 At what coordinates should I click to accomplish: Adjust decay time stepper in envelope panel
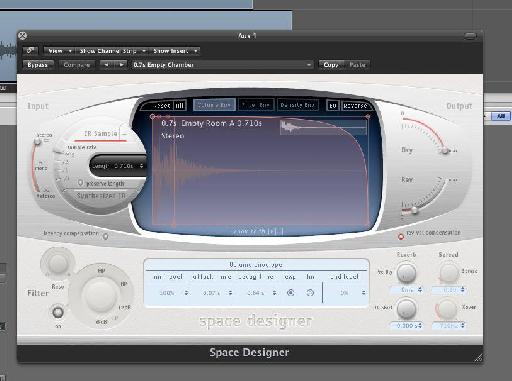[274, 293]
